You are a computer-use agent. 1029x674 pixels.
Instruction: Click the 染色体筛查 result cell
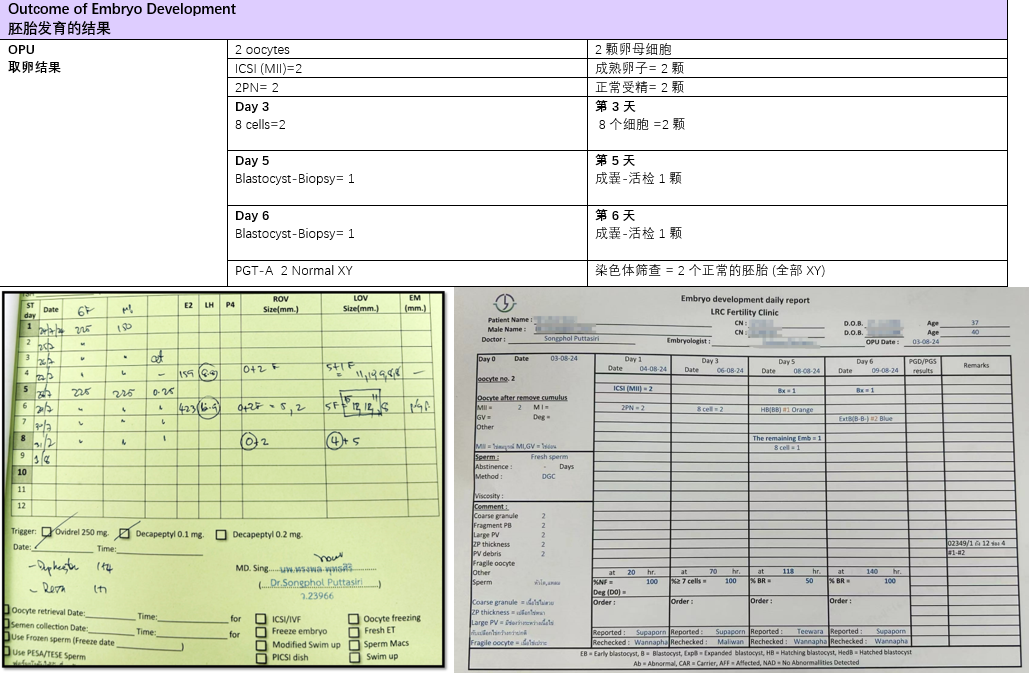[x=797, y=270]
